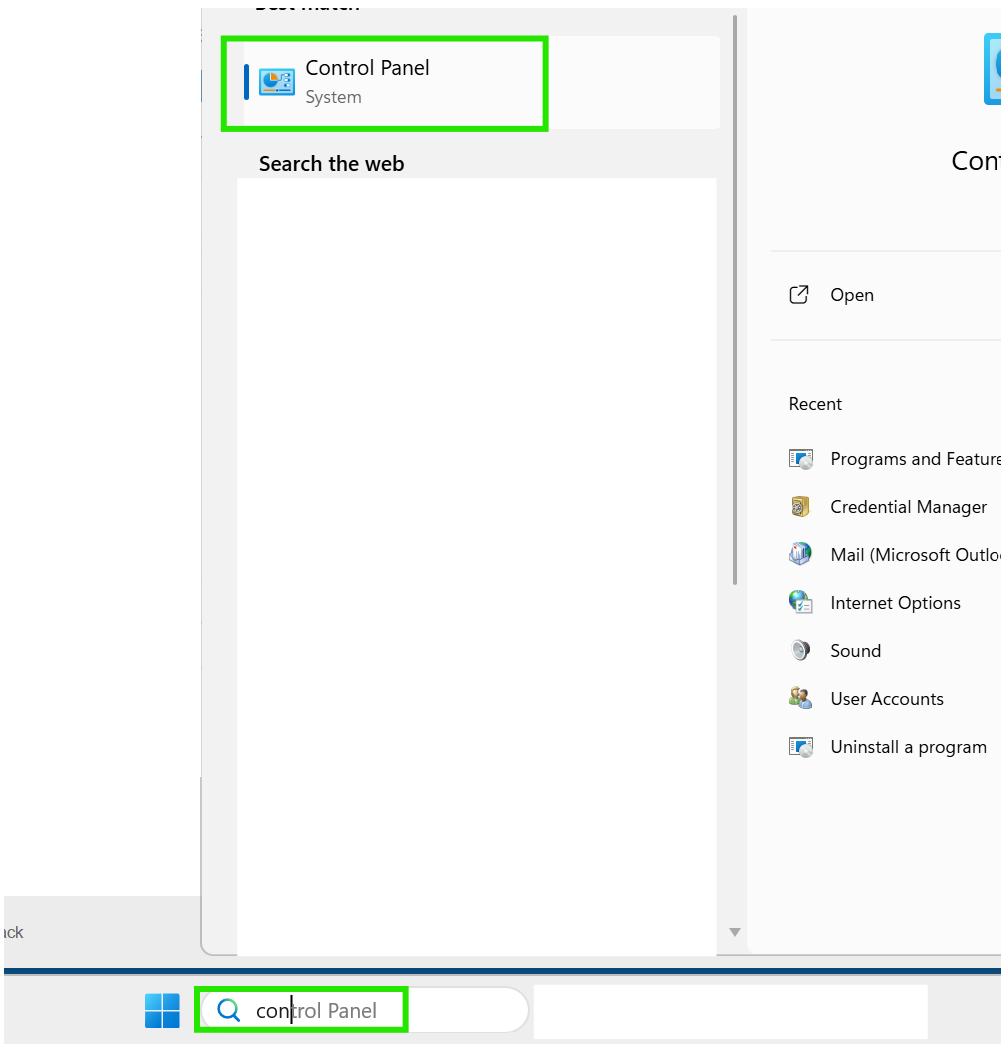Click the scroll down arrow in results
1001x1044 pixels.
[735, 932]
